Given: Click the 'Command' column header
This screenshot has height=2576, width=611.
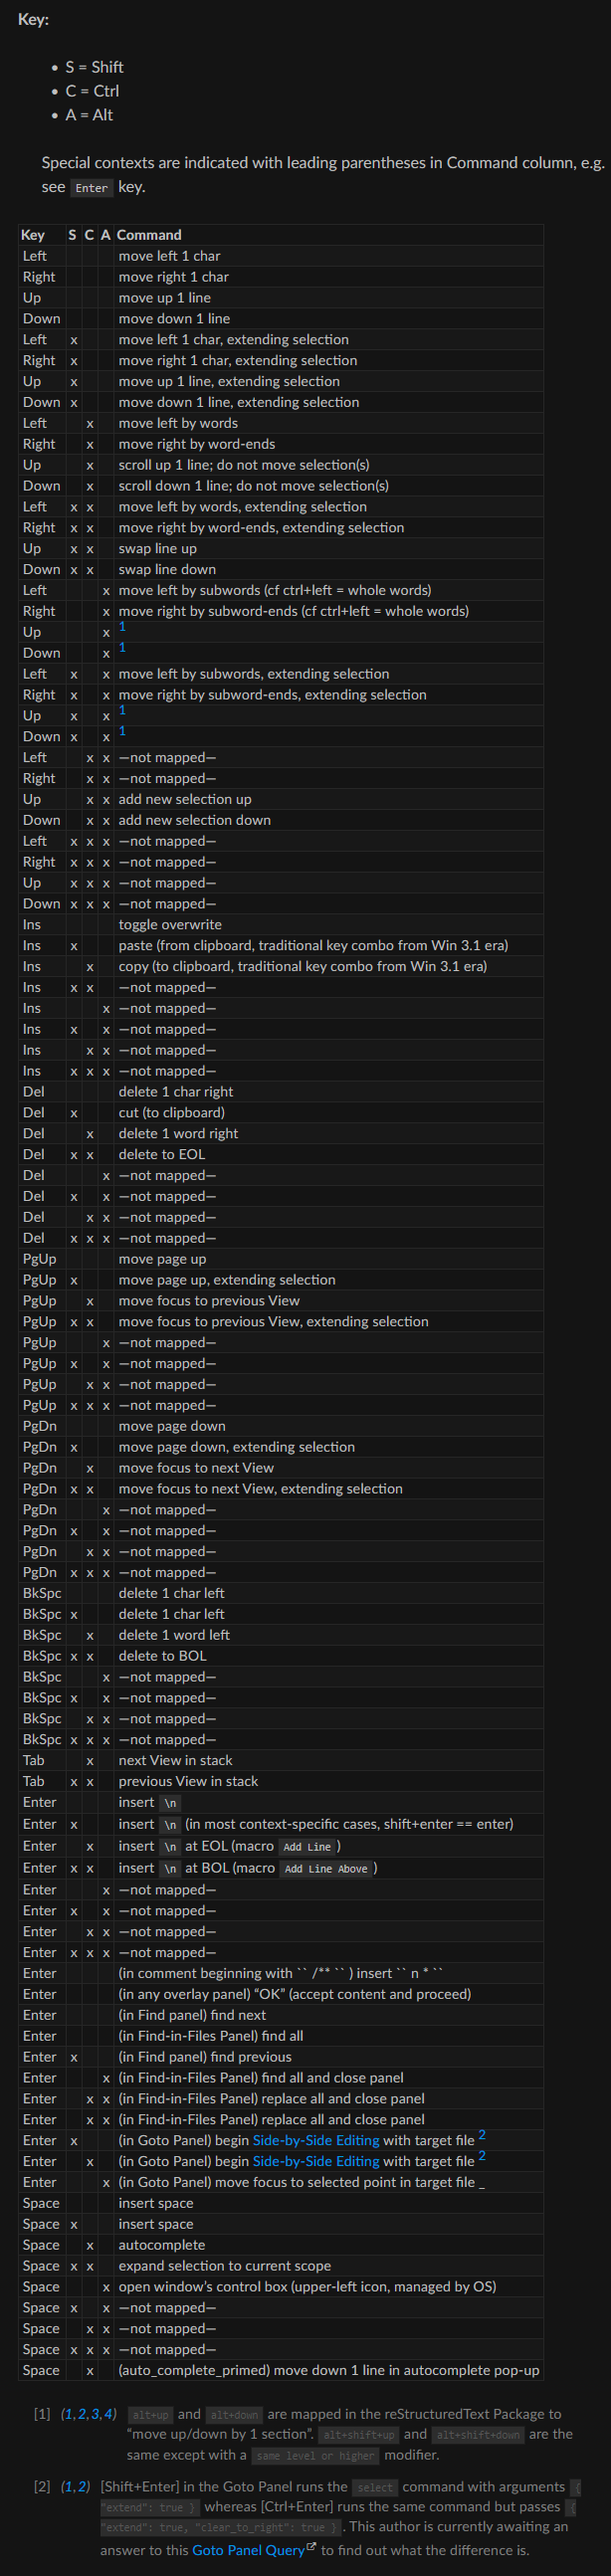Looking at the screenshot, I should tap(149, 235).
